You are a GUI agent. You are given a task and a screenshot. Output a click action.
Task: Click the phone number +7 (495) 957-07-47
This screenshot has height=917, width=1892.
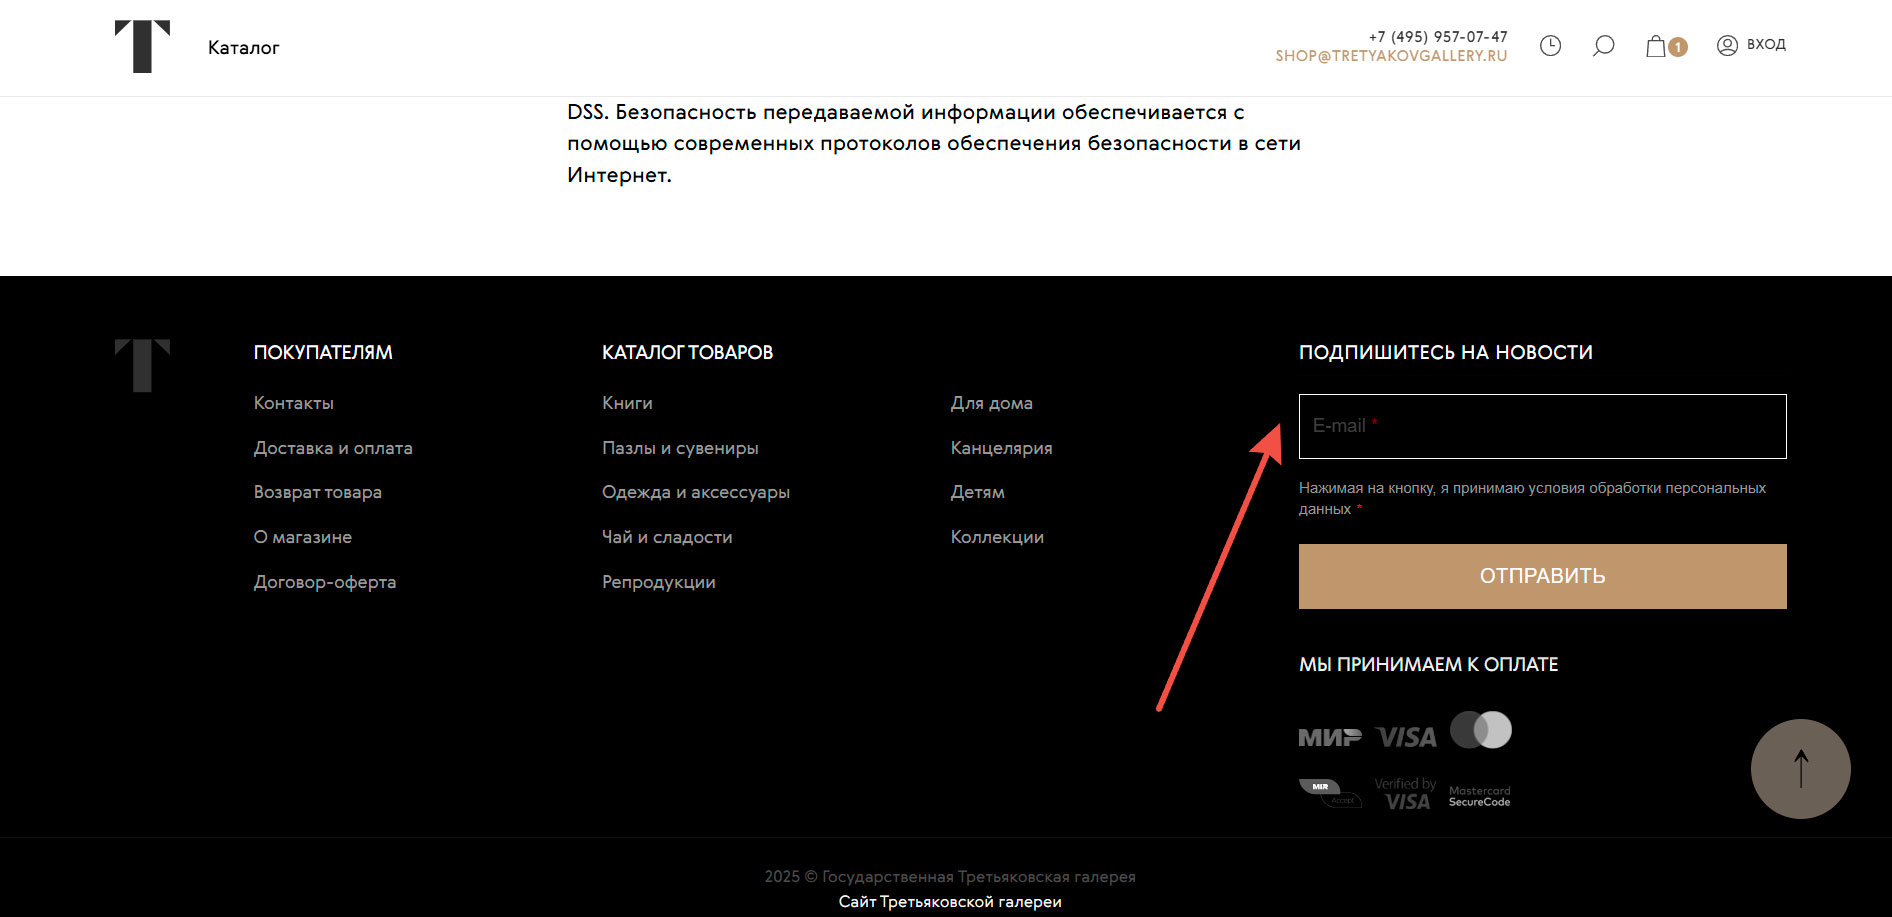coord(1438,37)
